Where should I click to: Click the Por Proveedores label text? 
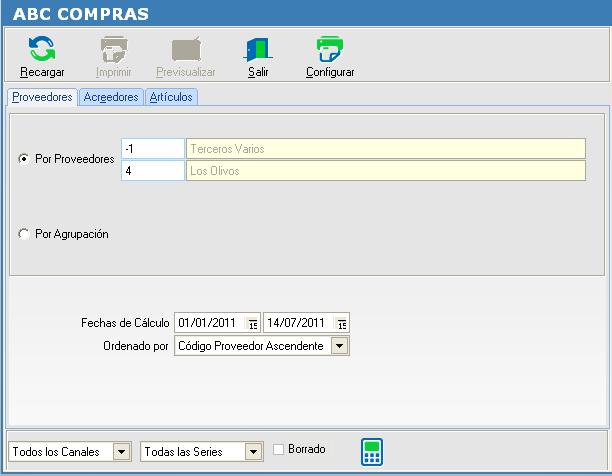[75, 159]
